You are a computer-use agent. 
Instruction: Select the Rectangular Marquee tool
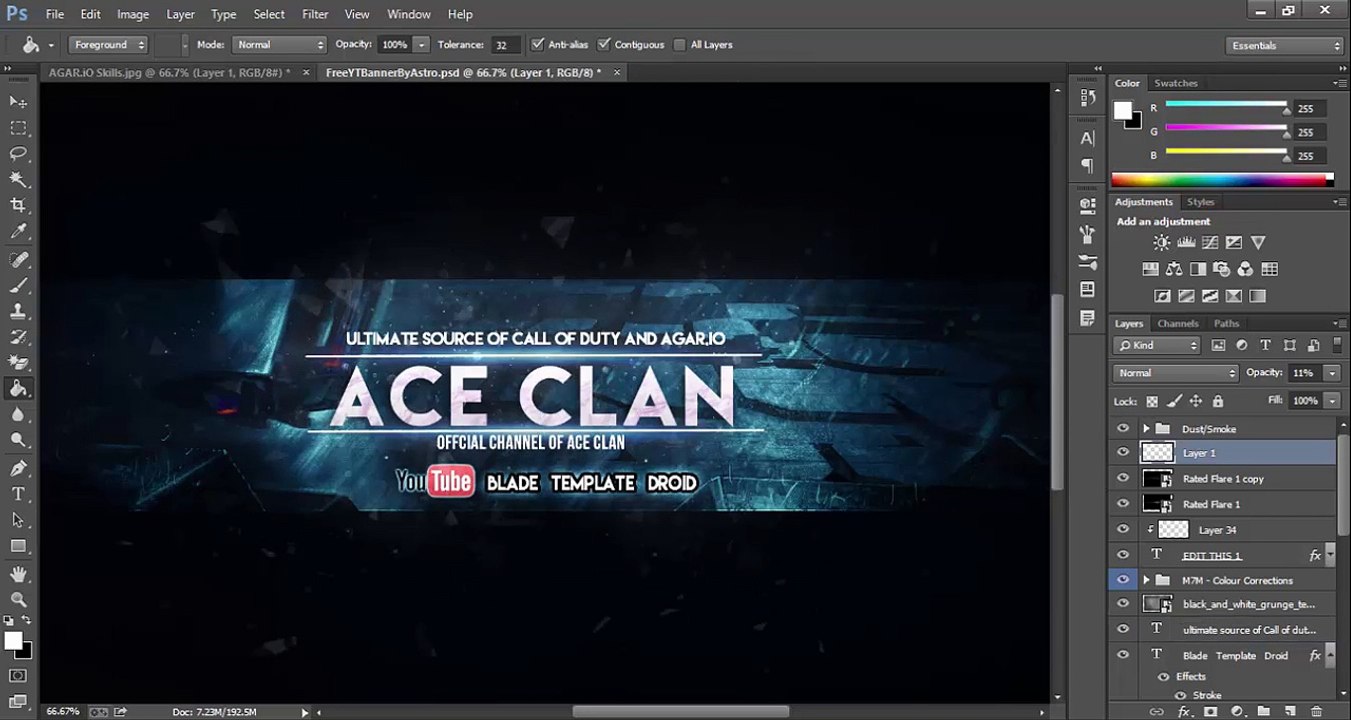coord(18,128)
